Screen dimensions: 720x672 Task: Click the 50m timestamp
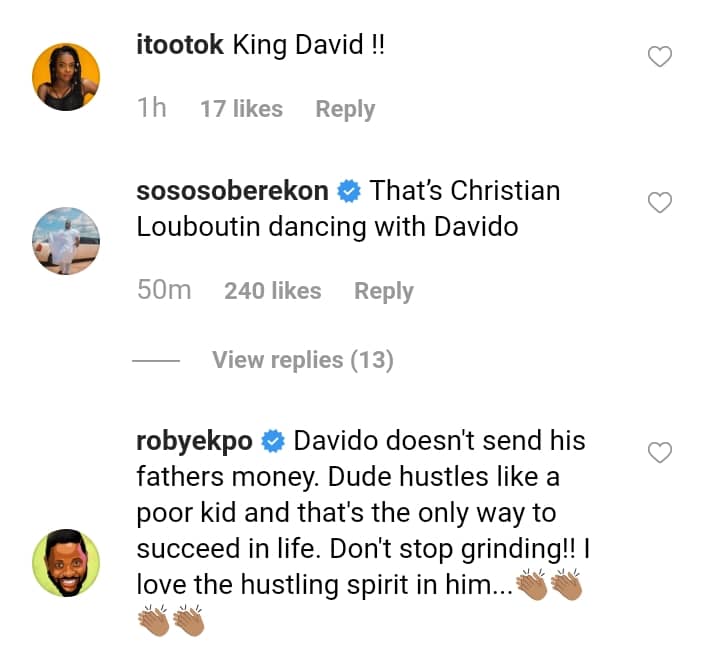[x=164, y=291]
